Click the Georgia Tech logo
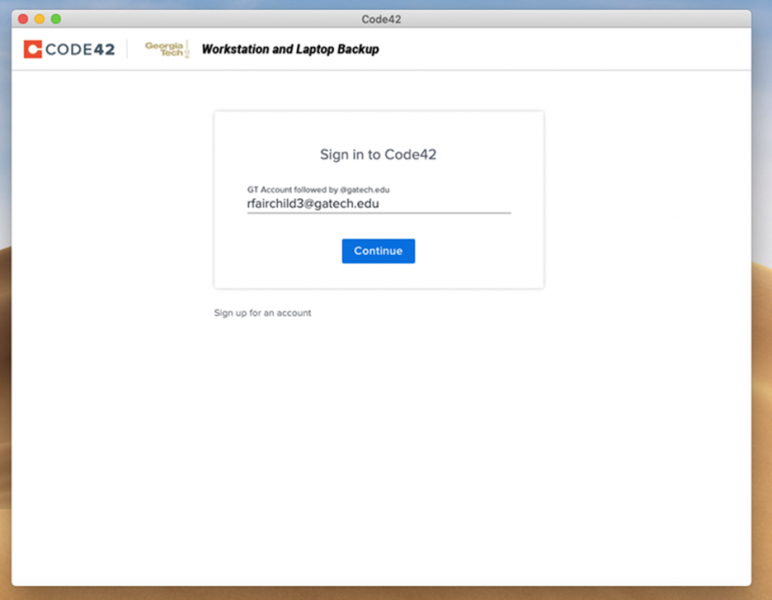 pyautogui.click(x=167, y=49)
